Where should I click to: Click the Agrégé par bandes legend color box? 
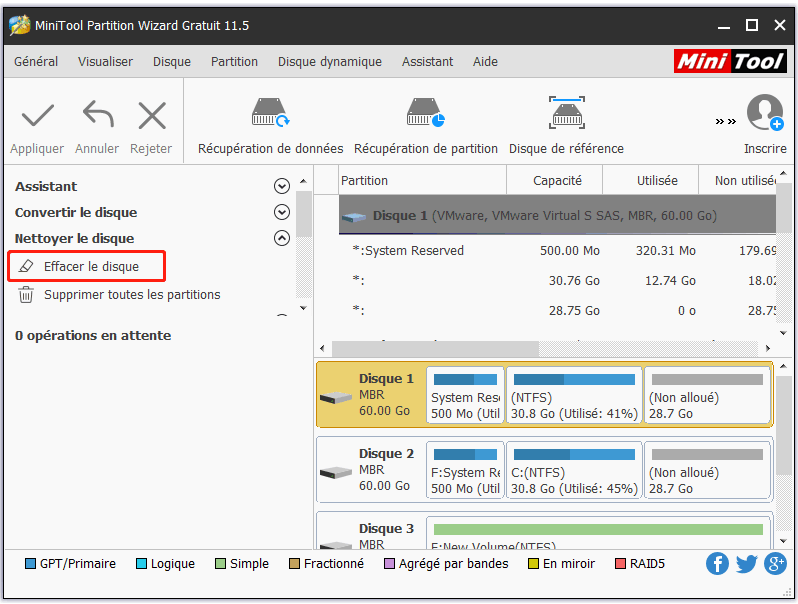click(389, 564)
